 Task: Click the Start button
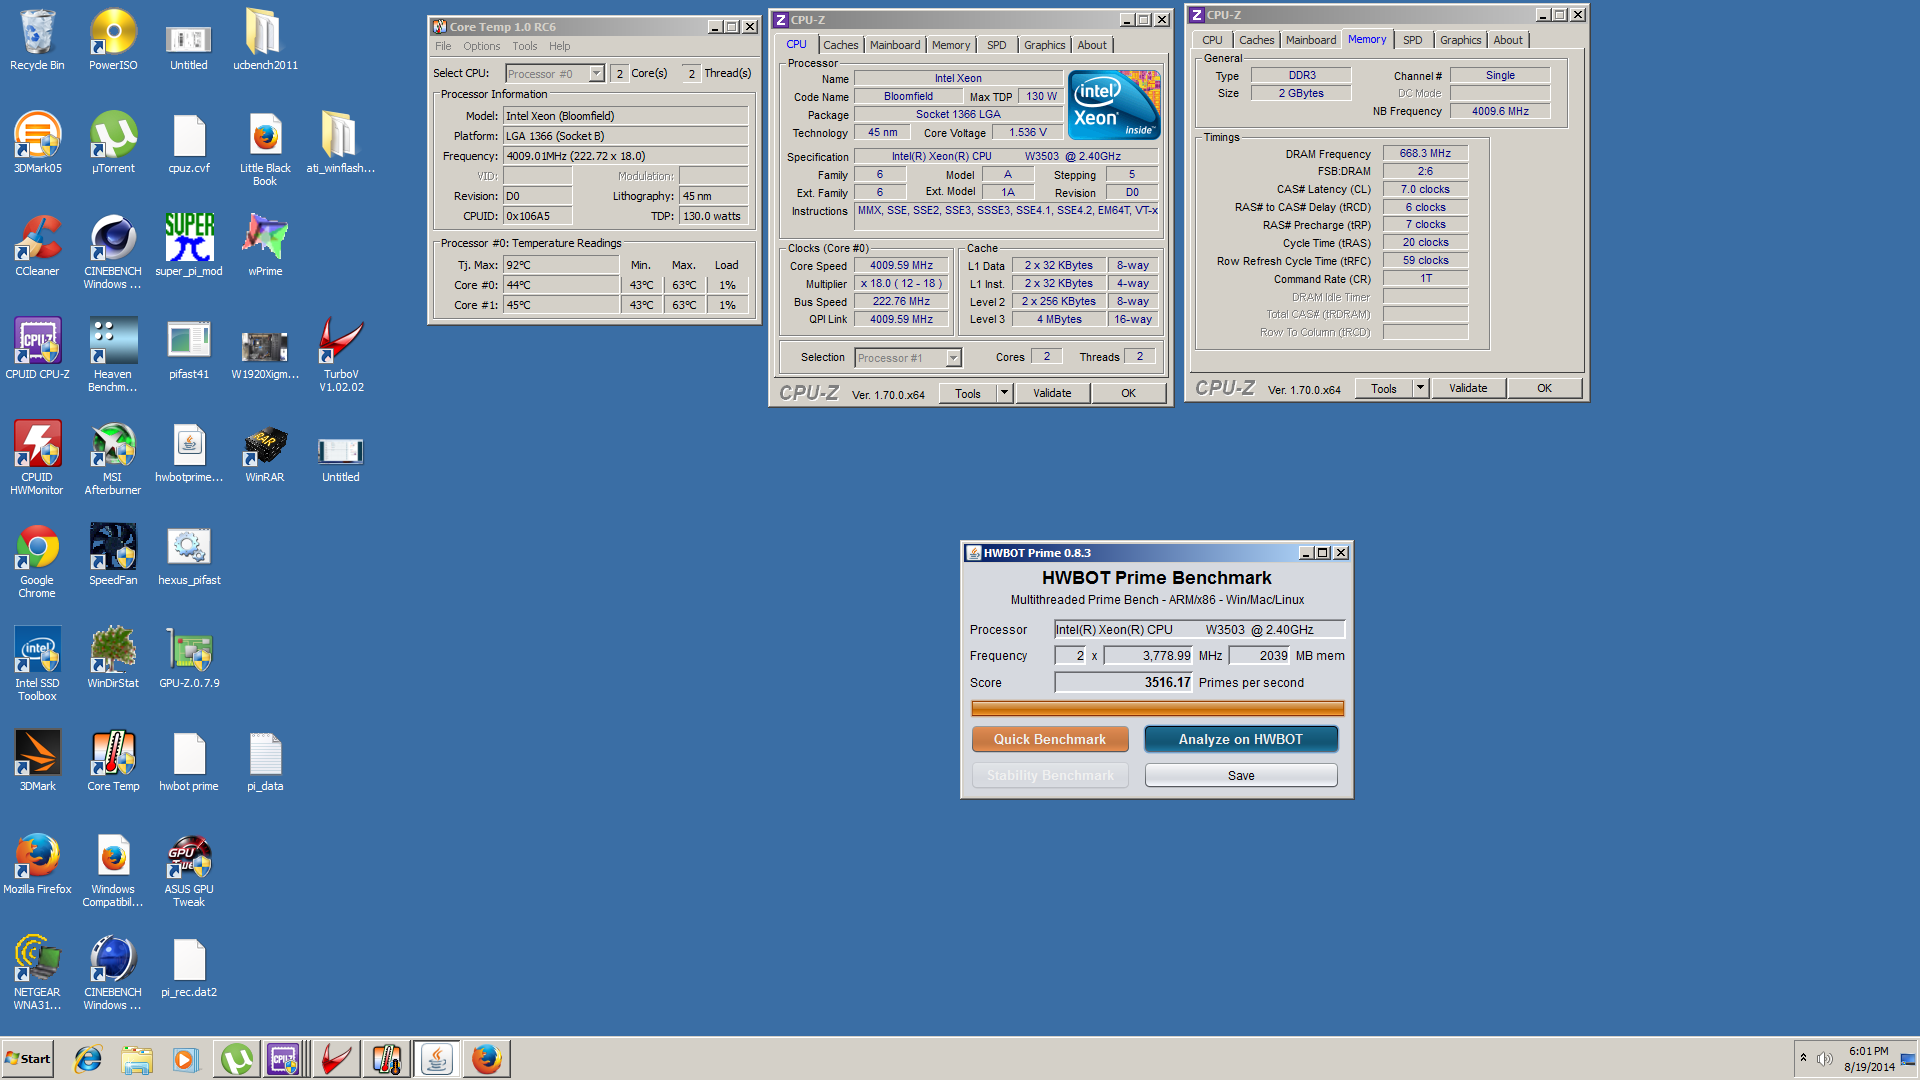(x=28, y=1059)
